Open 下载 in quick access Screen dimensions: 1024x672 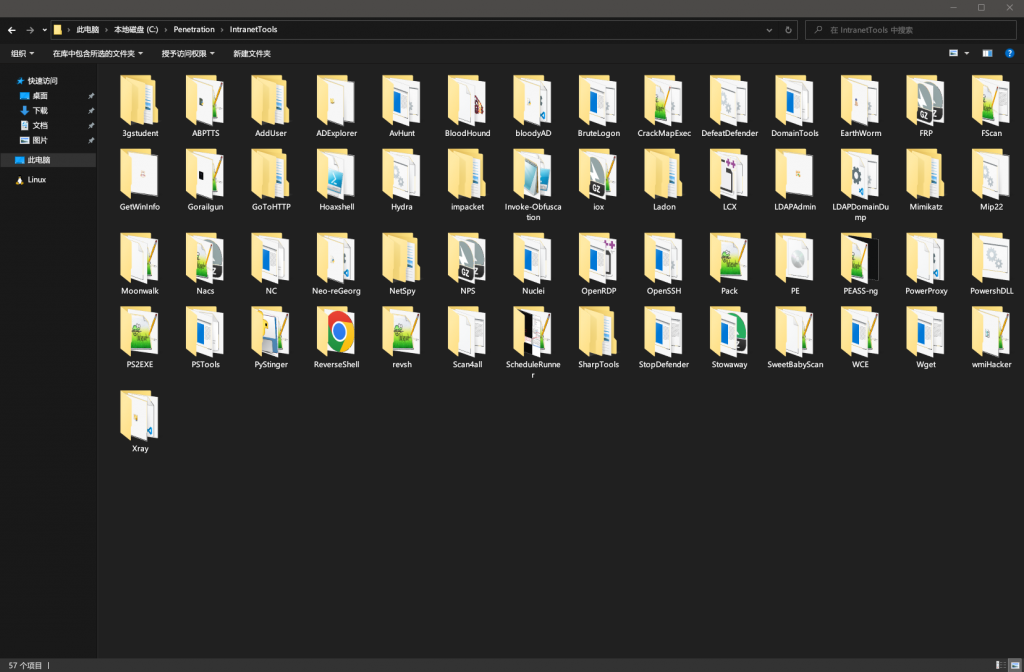click(x=40, y=111)
